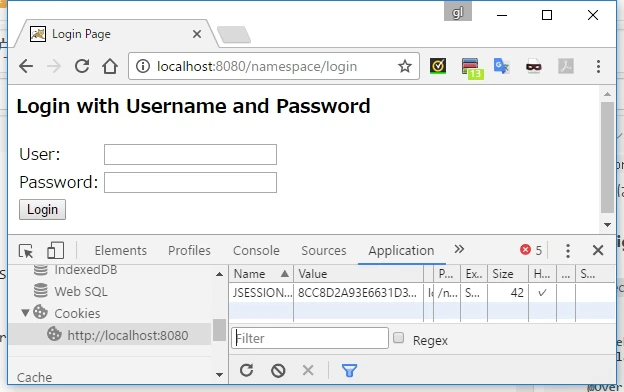Open the greyed PDF extension icon
The height and width of the screenshot is (392, 624).
(566, 66)
